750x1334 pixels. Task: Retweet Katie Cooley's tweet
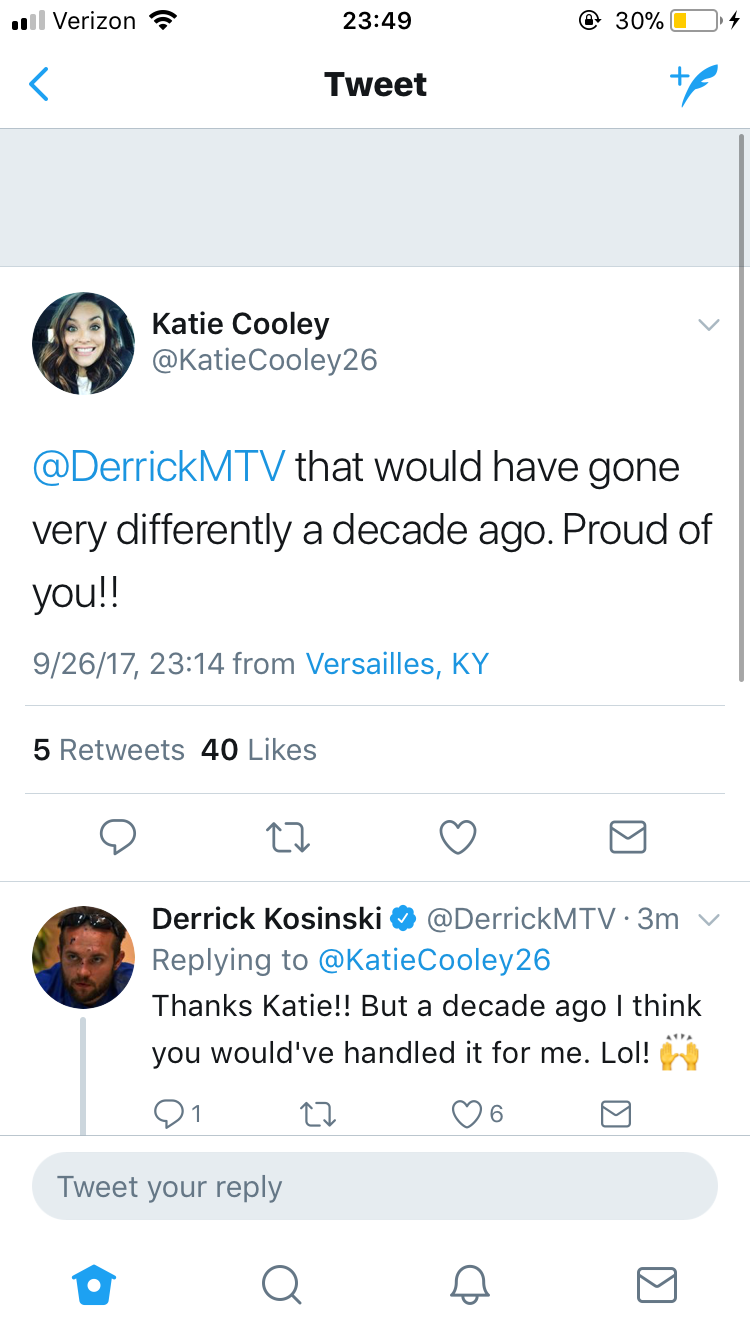[x=288, y=837]
